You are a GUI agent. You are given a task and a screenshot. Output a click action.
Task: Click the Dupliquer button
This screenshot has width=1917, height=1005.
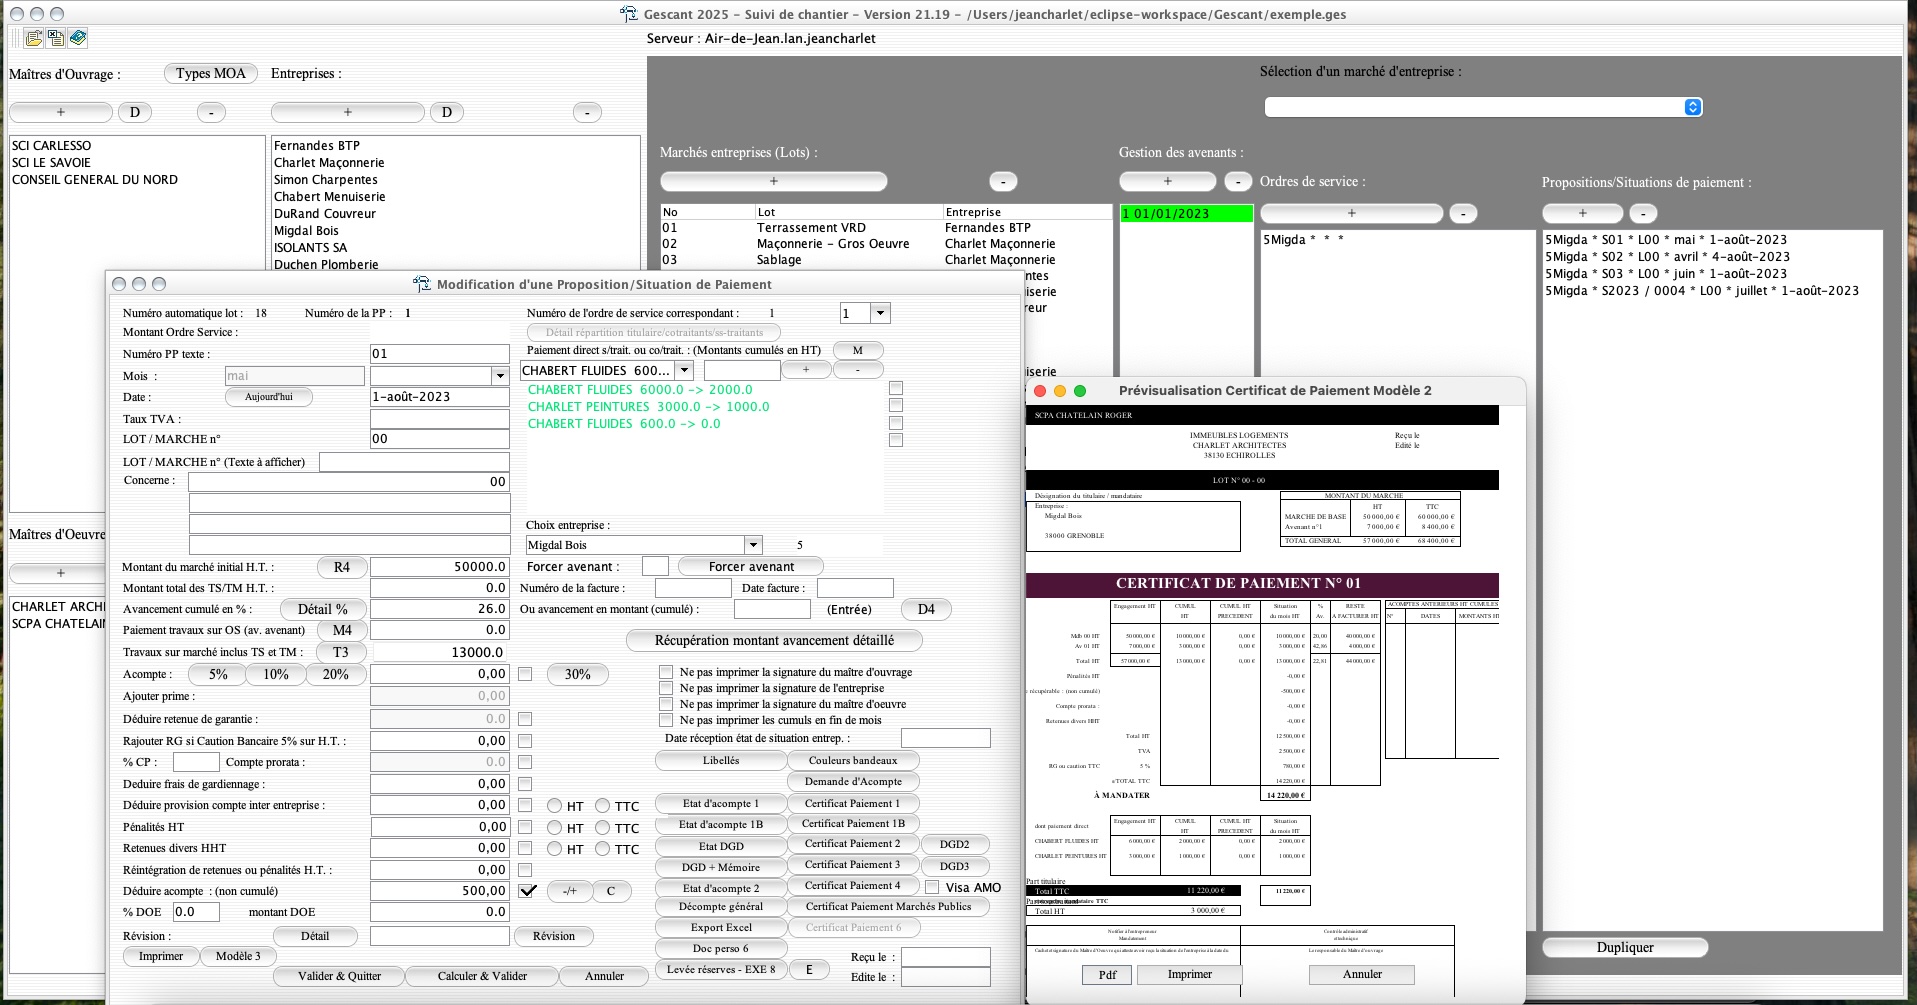[1624, 947]
